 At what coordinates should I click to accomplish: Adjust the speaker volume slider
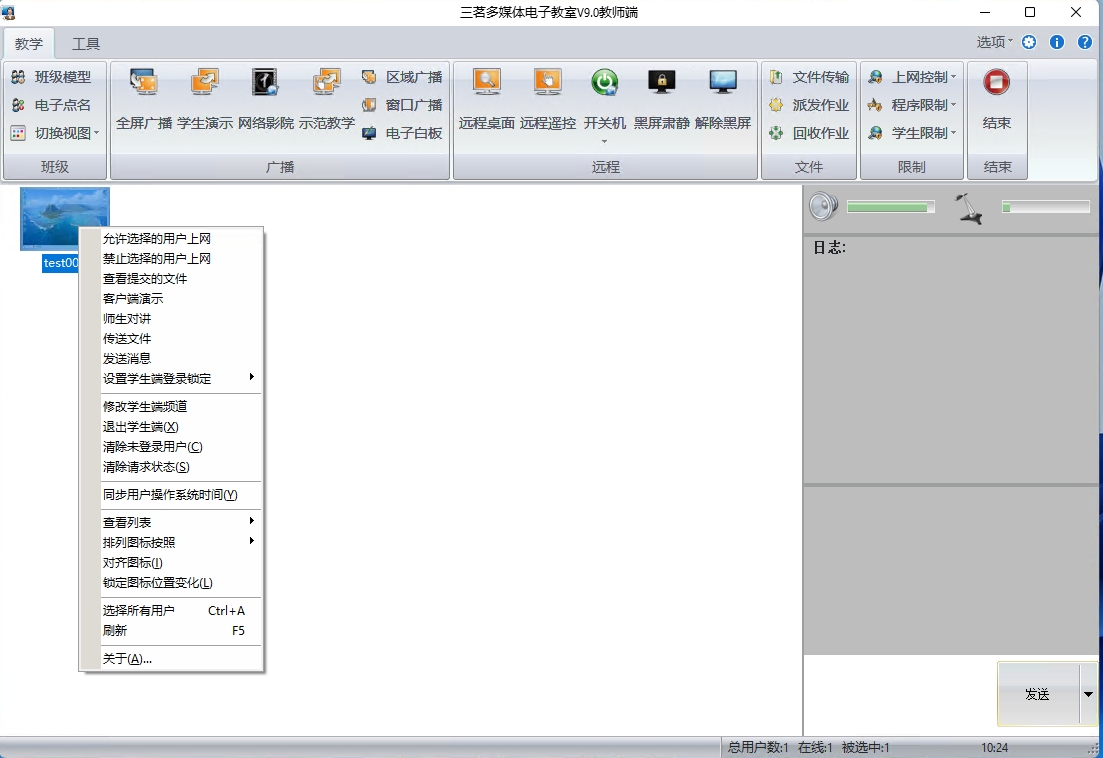pyautogui.click(x=890, y=207)
